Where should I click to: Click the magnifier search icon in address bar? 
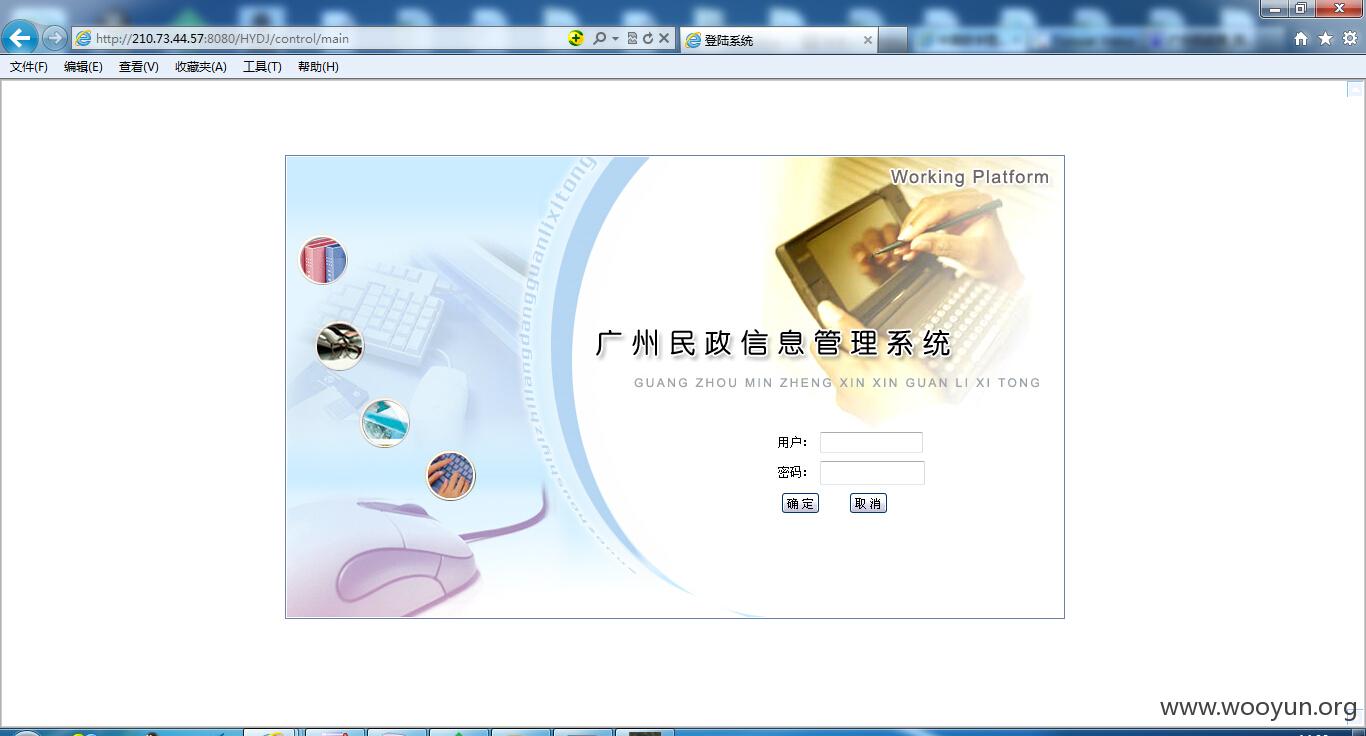(x=599, y=38)
